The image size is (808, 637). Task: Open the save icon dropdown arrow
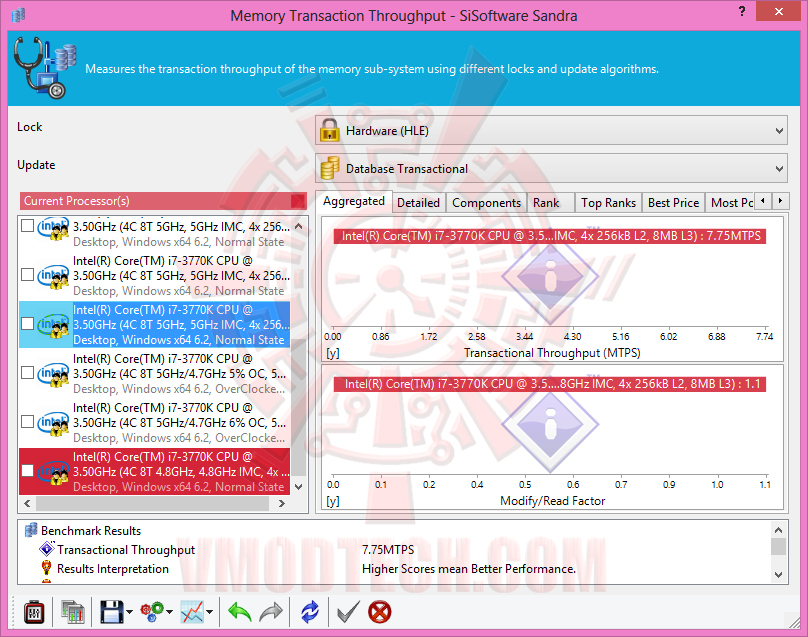[x=129, y=612]
